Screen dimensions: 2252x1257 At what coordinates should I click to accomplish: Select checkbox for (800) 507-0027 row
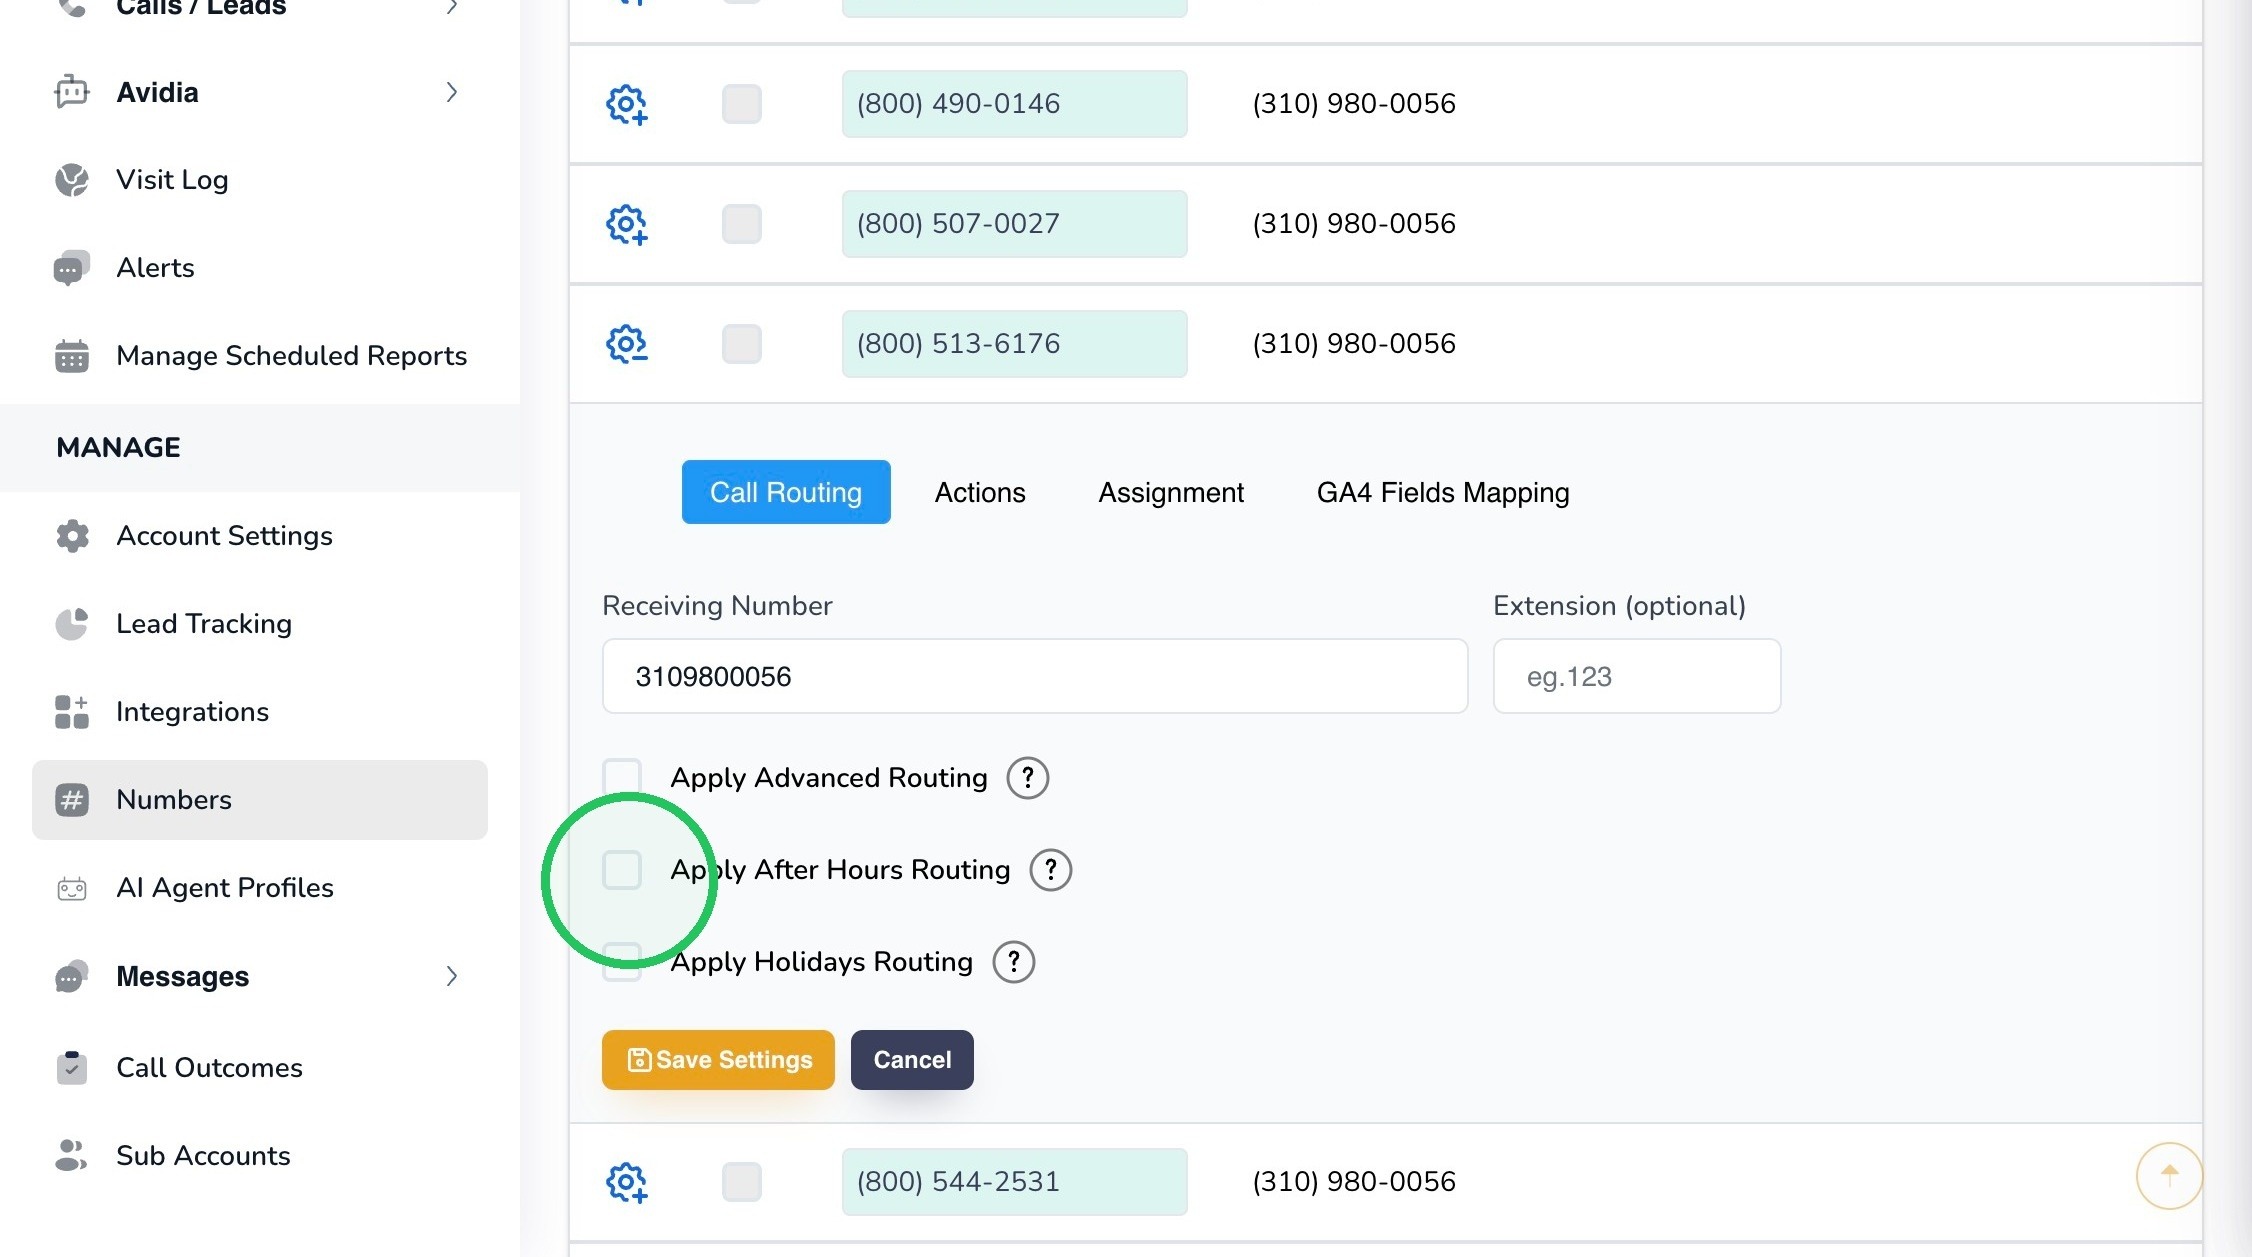[x=742, y=224]
